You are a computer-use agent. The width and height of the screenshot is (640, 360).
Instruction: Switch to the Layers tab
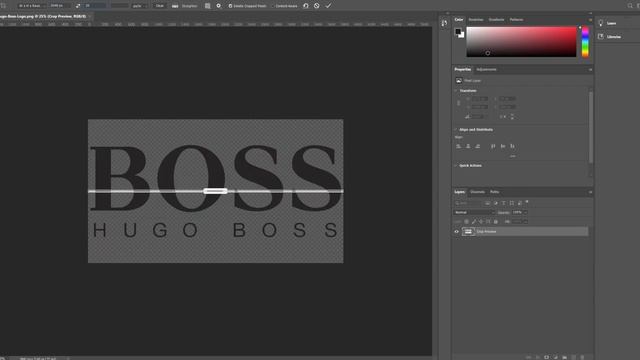pyautogui.click(x=460, y=192)
